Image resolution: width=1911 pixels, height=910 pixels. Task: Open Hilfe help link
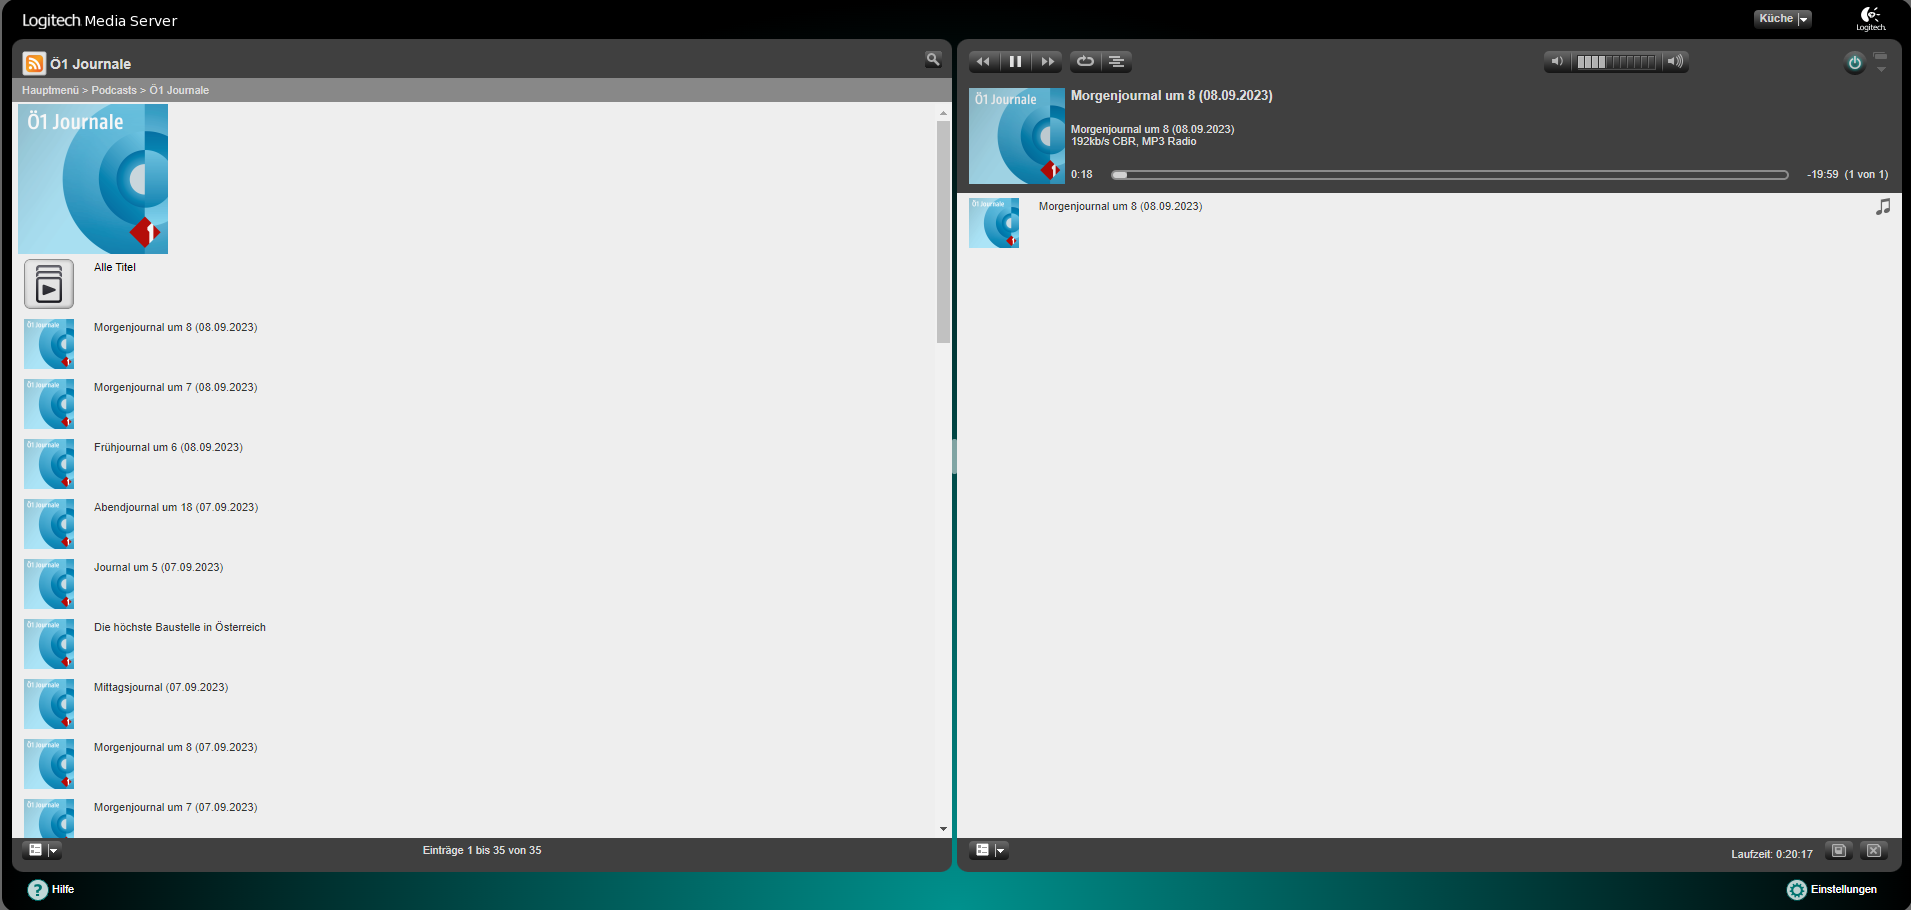coord(51,889)
